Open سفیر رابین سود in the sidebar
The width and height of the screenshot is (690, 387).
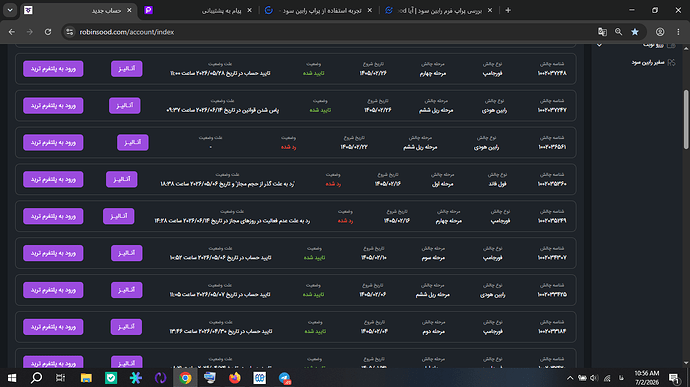648,63
